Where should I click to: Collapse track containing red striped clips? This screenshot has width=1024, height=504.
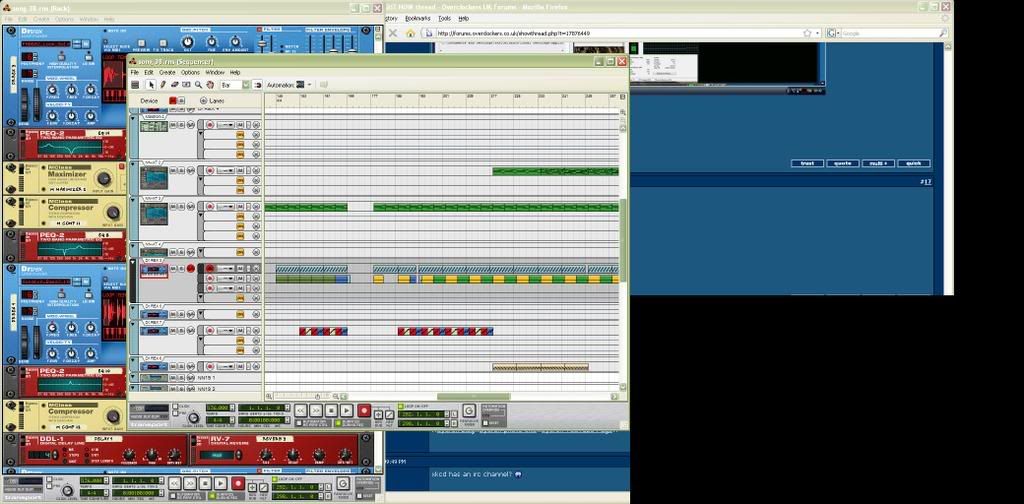[x=133, y=324]
